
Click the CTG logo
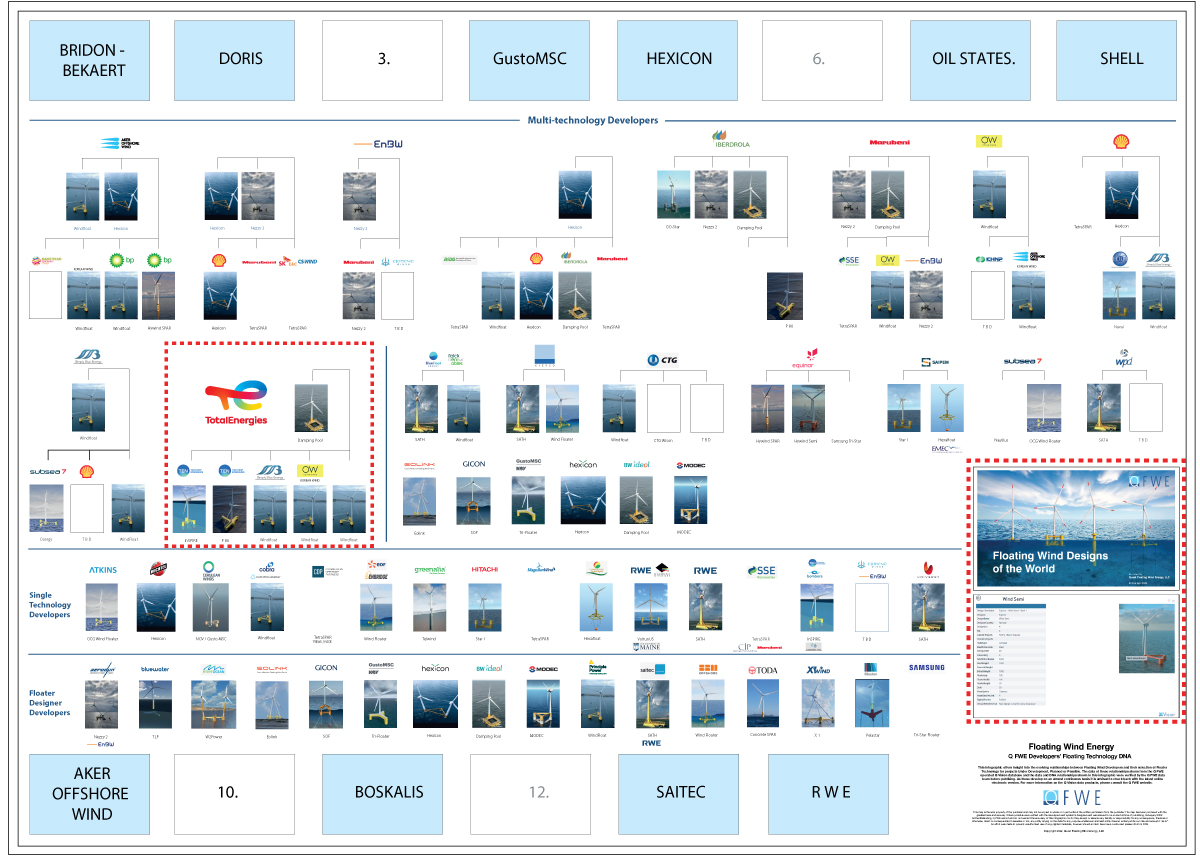click(663, 361)
